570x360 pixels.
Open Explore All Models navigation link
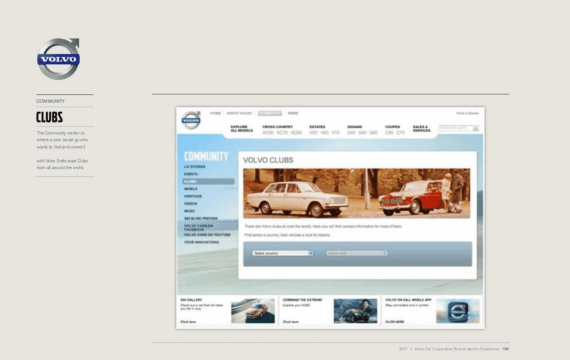pos(242,129)
